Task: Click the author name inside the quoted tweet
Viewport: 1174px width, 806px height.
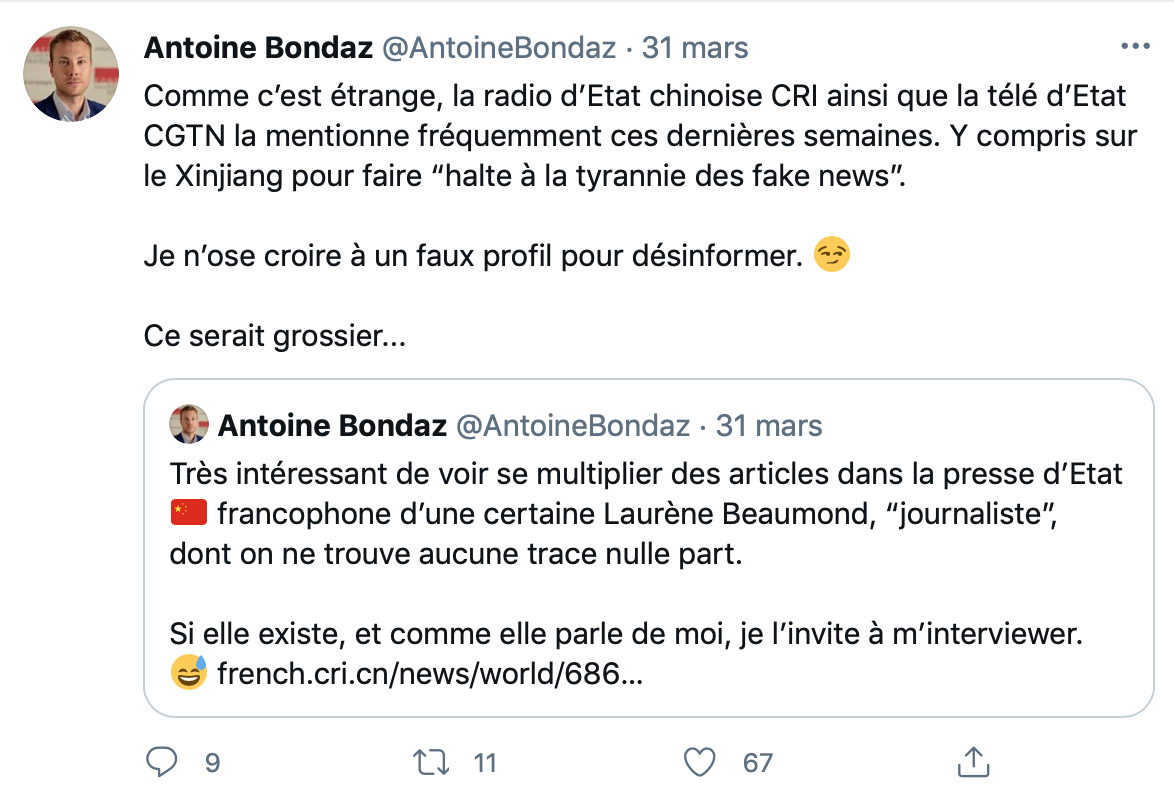Action: point(332,426)
